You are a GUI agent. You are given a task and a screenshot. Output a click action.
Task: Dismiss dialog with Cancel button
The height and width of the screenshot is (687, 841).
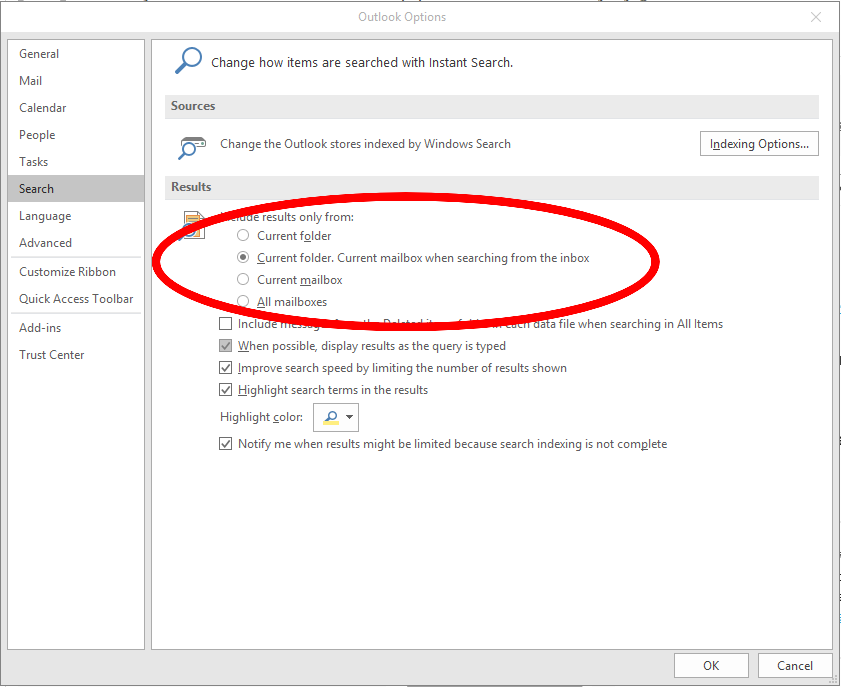click(x=795, y=666)
